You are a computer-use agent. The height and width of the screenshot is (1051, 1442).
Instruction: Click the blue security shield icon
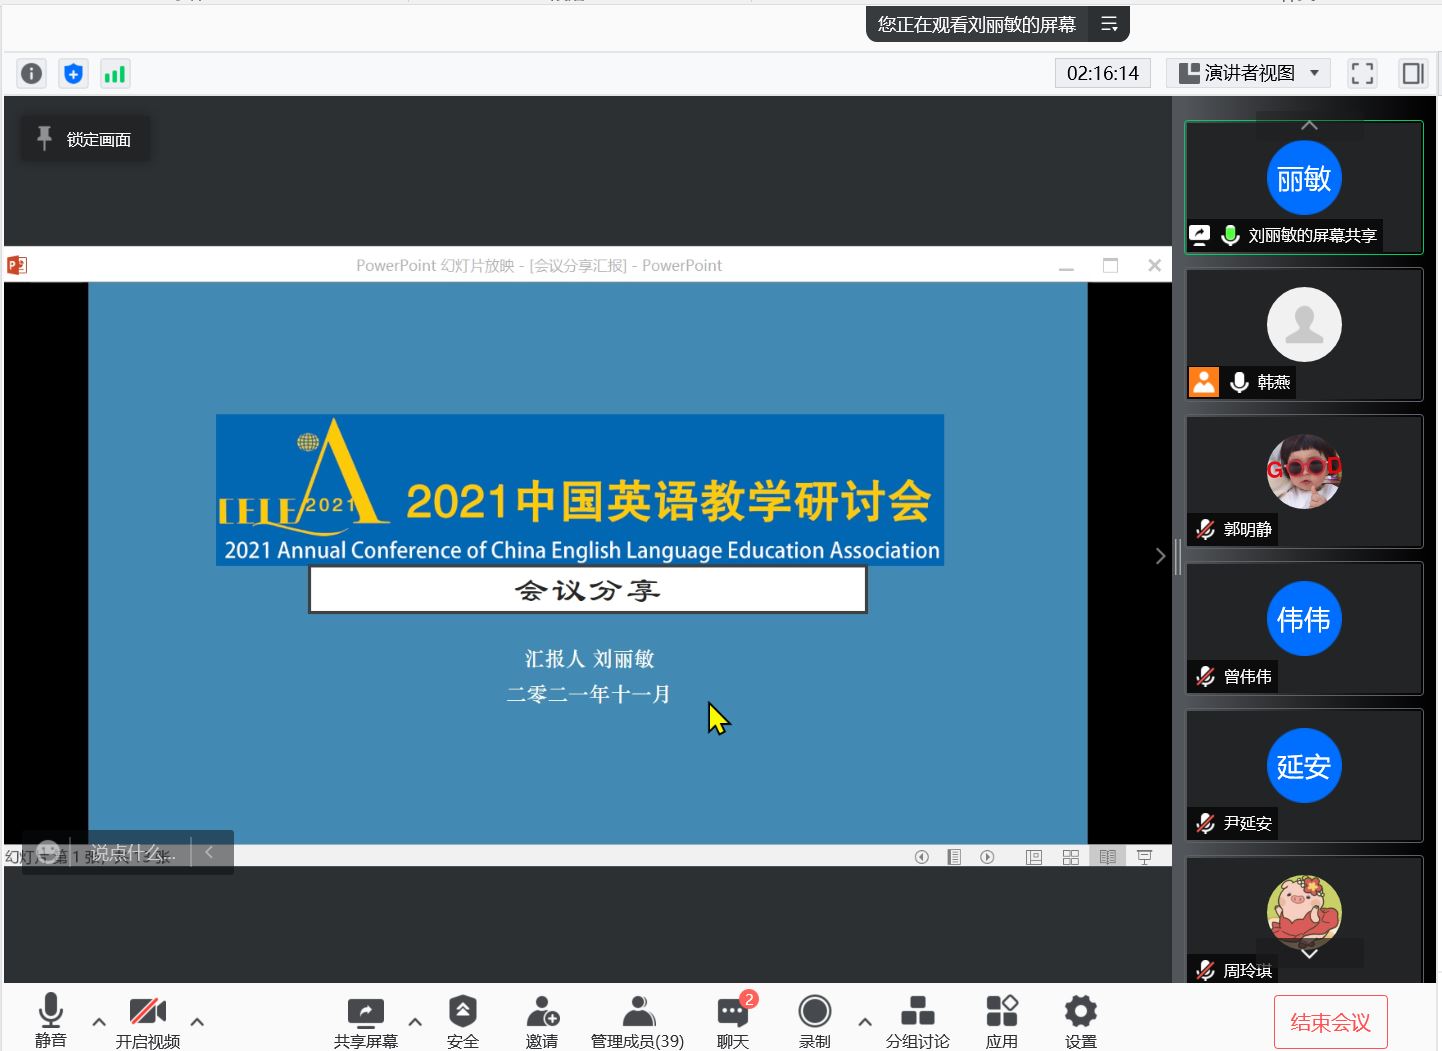pyautogui.click(x=73, y=73)
